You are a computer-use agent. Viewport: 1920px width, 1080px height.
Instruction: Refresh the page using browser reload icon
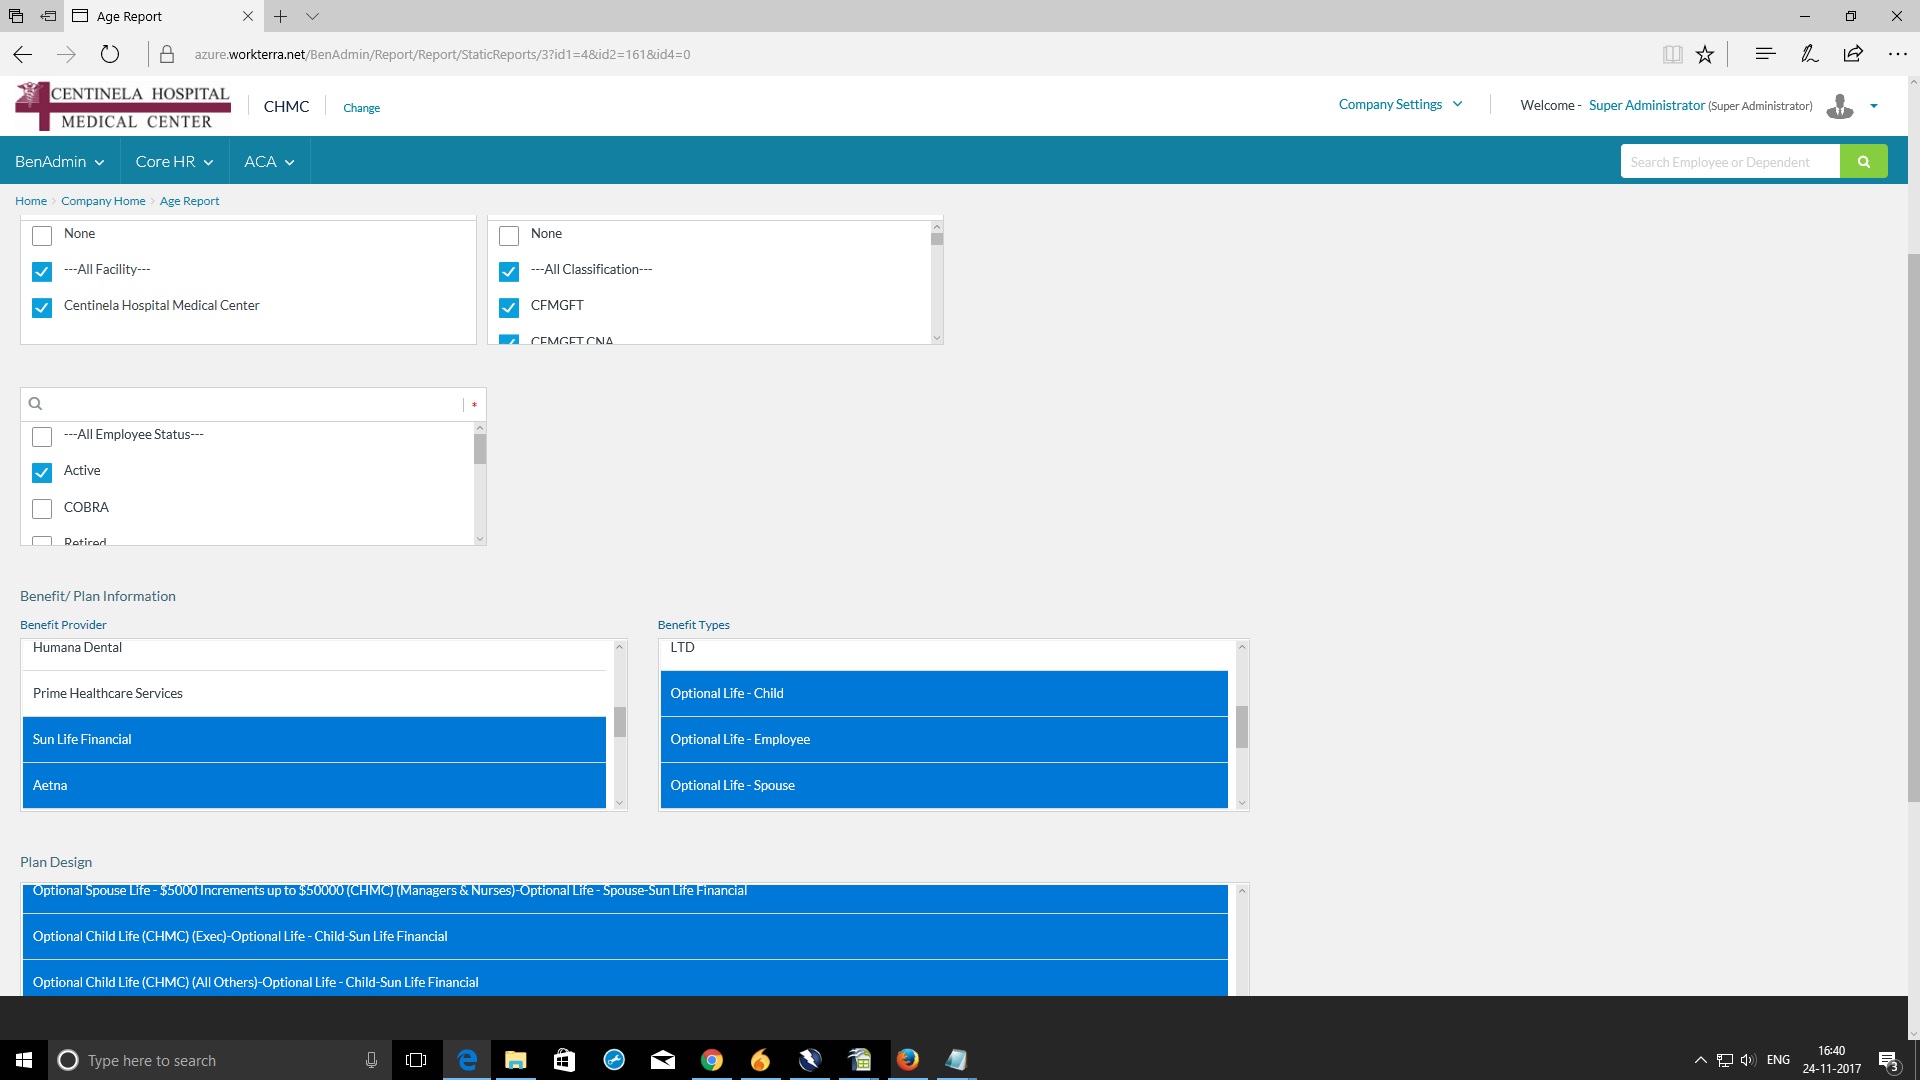tap(110, 54)
